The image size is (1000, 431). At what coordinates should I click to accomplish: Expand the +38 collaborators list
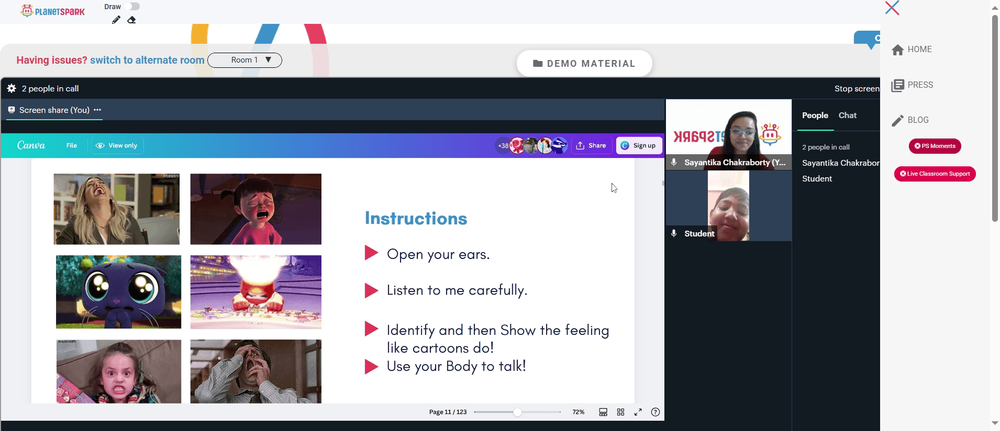(x=503, y=145)
